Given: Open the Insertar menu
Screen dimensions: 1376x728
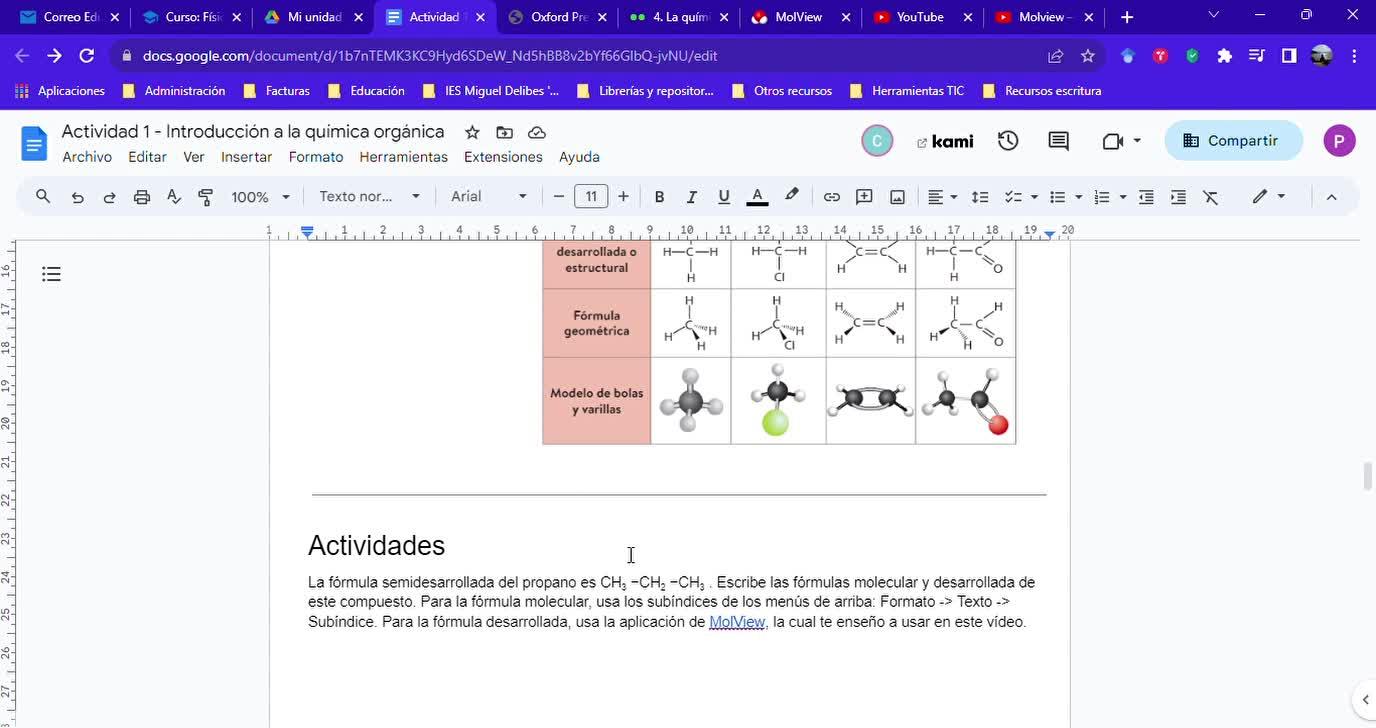Looking at the screenshot, I should pyautogui.click(x=246, y=157).
